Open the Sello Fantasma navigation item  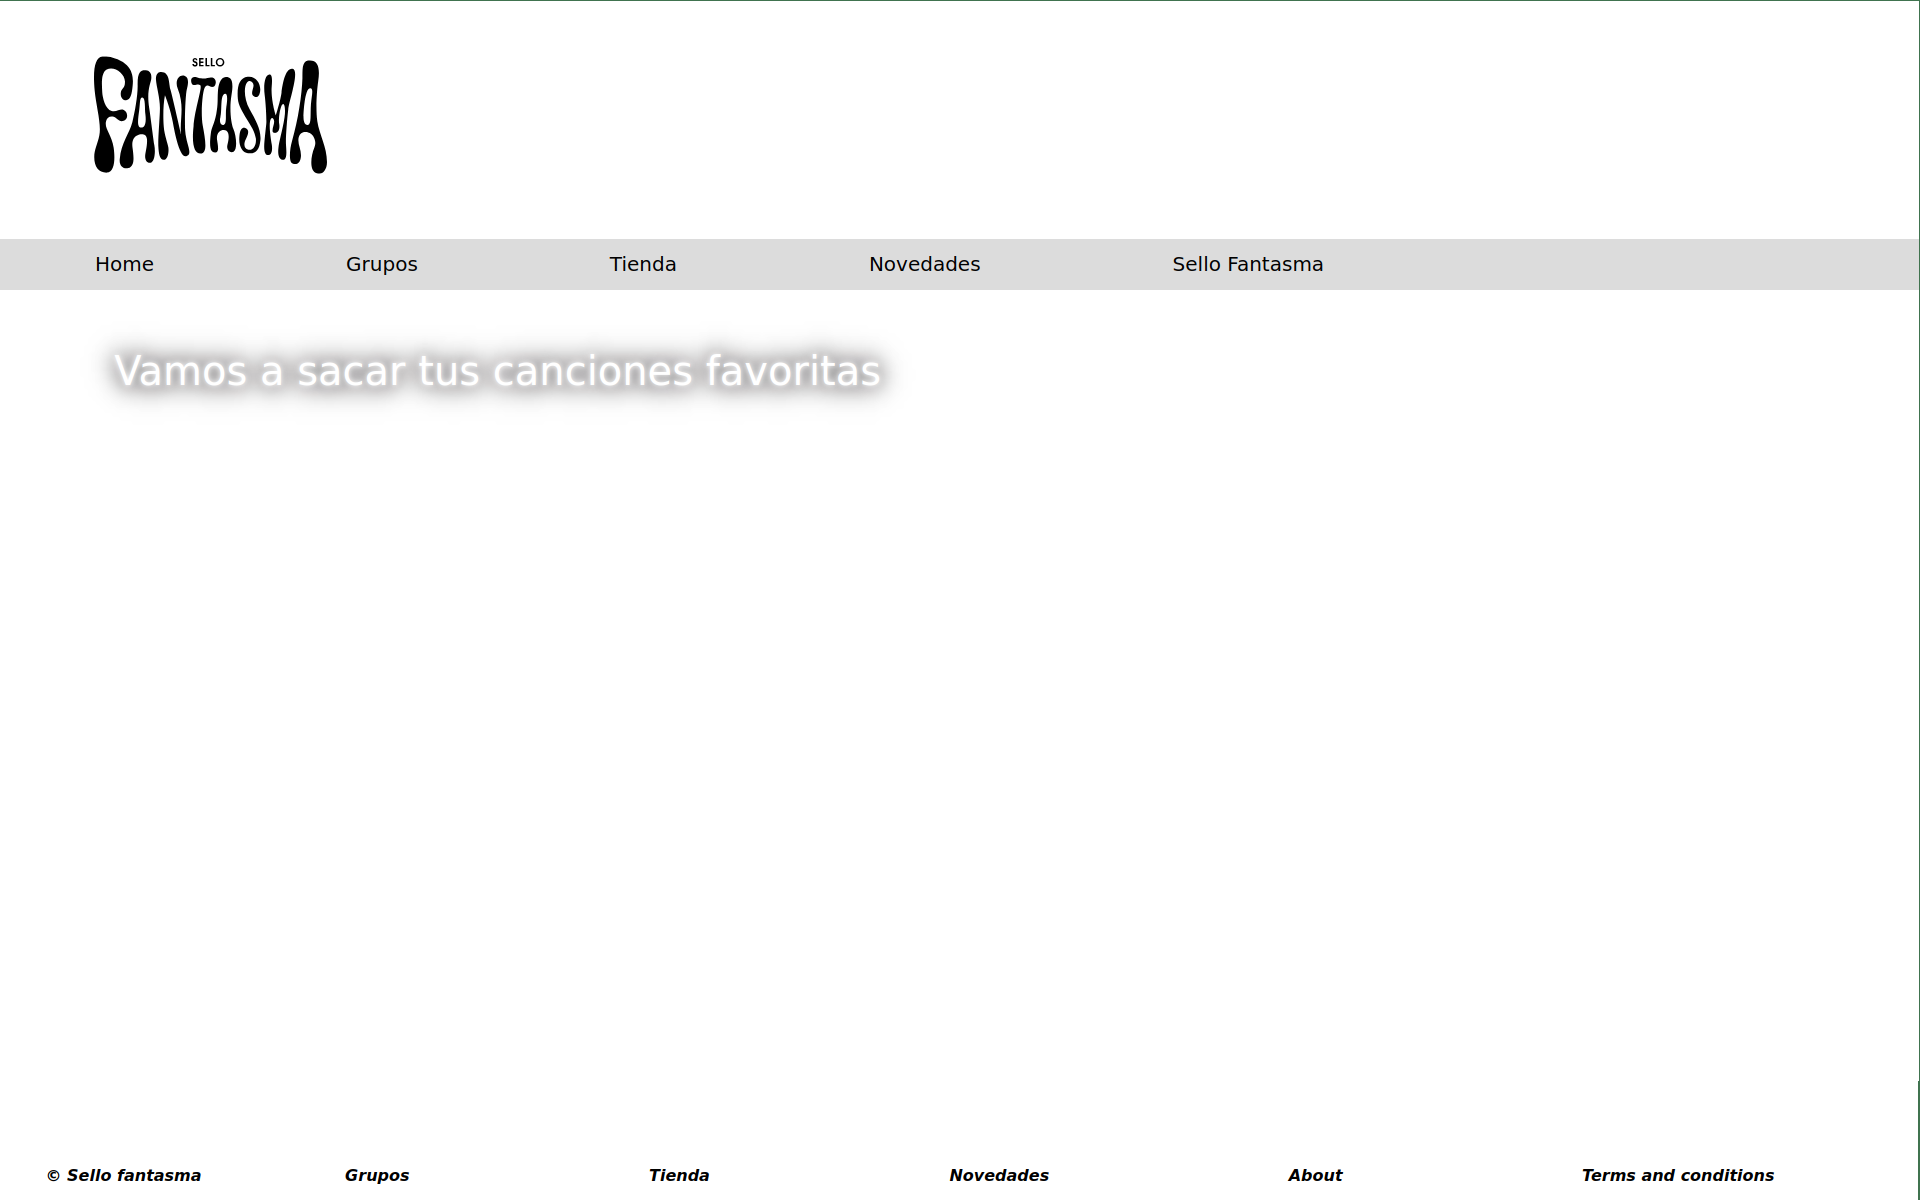coord(1247,264)
